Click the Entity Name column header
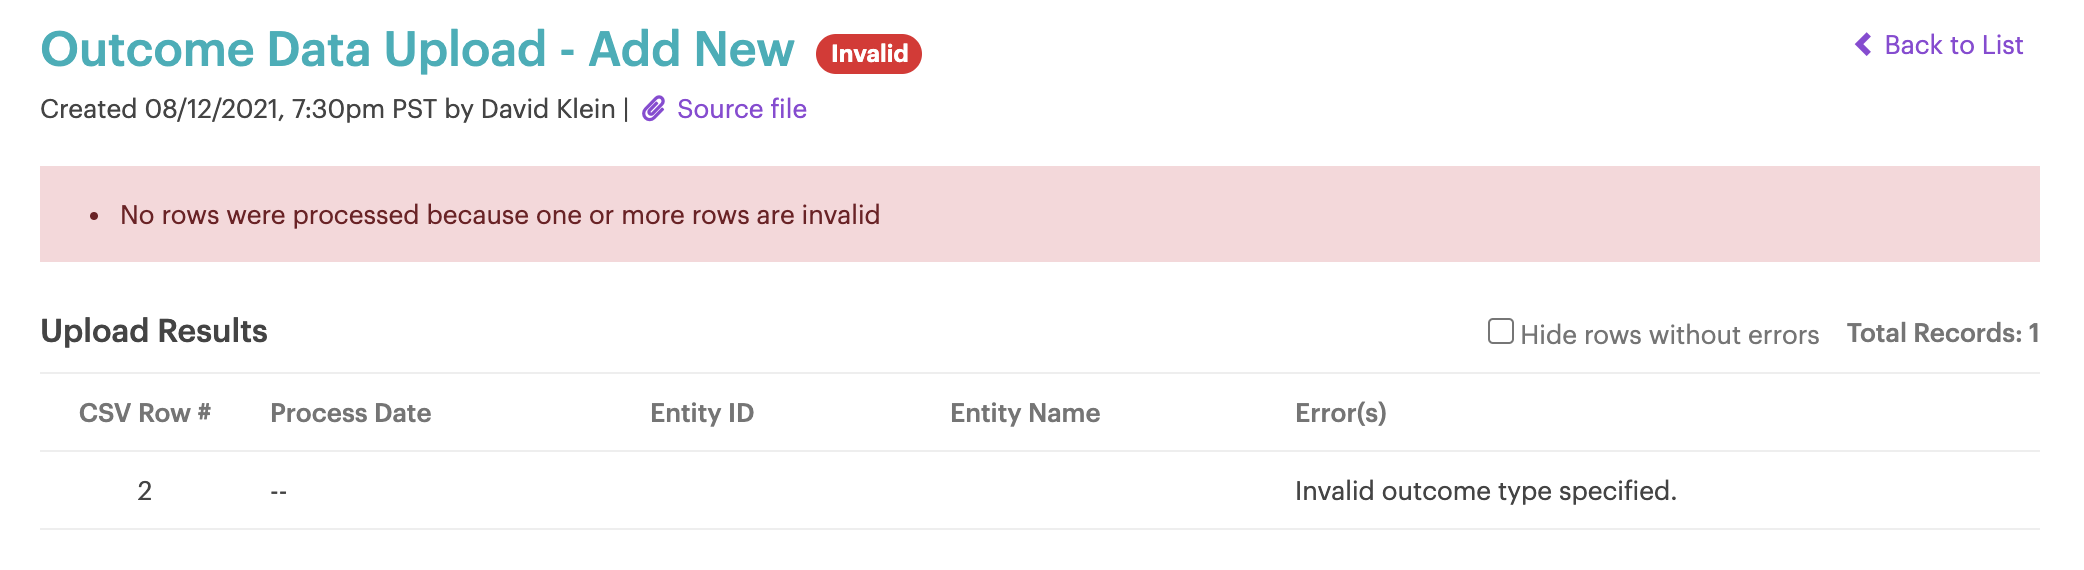 click(x=1024, y=413)
